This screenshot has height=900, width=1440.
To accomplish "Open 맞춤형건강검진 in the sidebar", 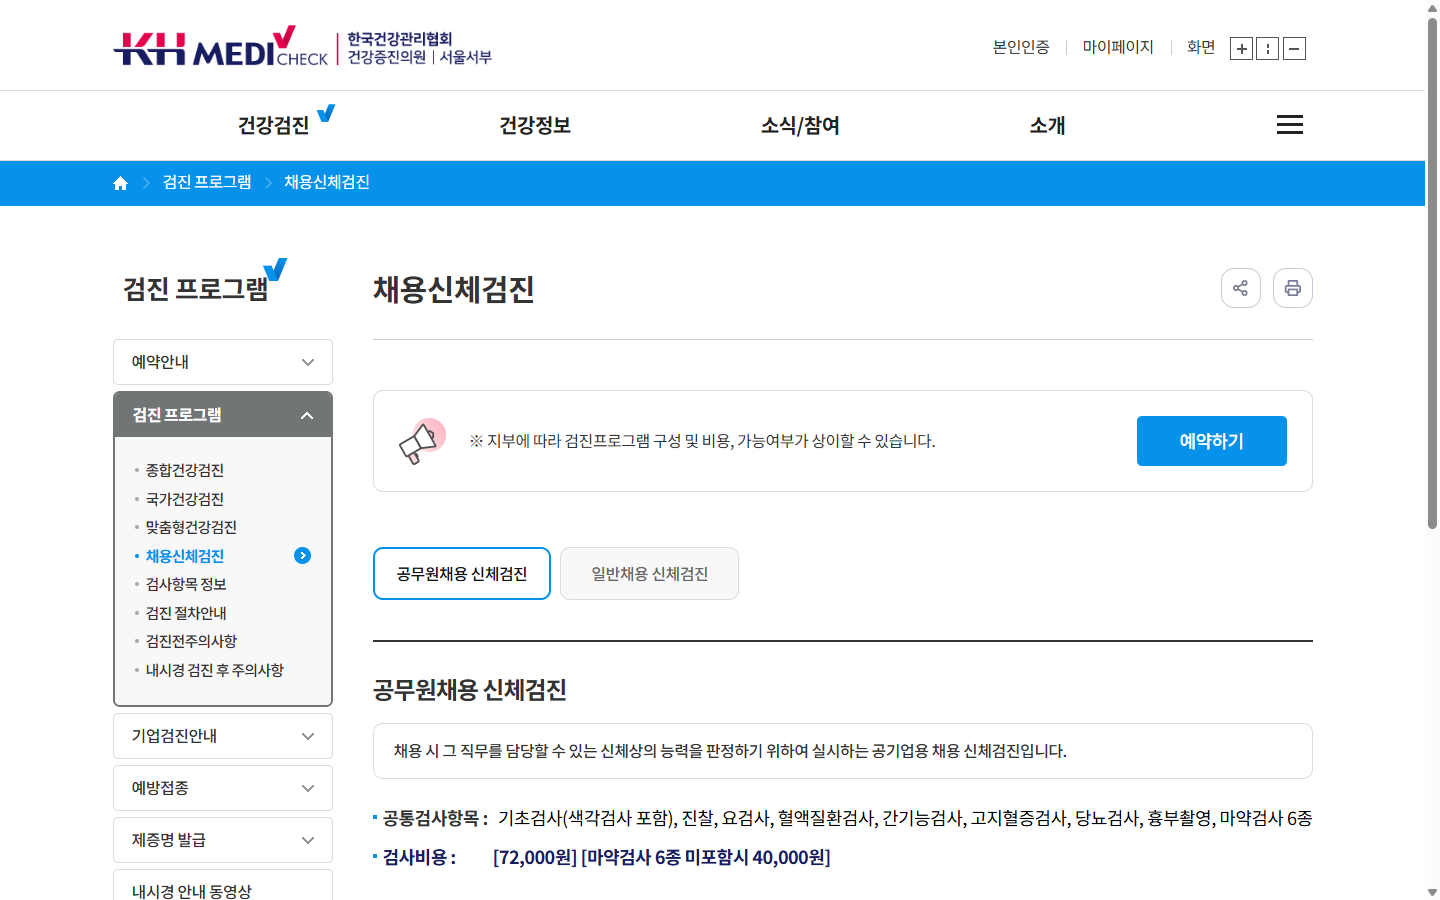I will coord(191,527).
